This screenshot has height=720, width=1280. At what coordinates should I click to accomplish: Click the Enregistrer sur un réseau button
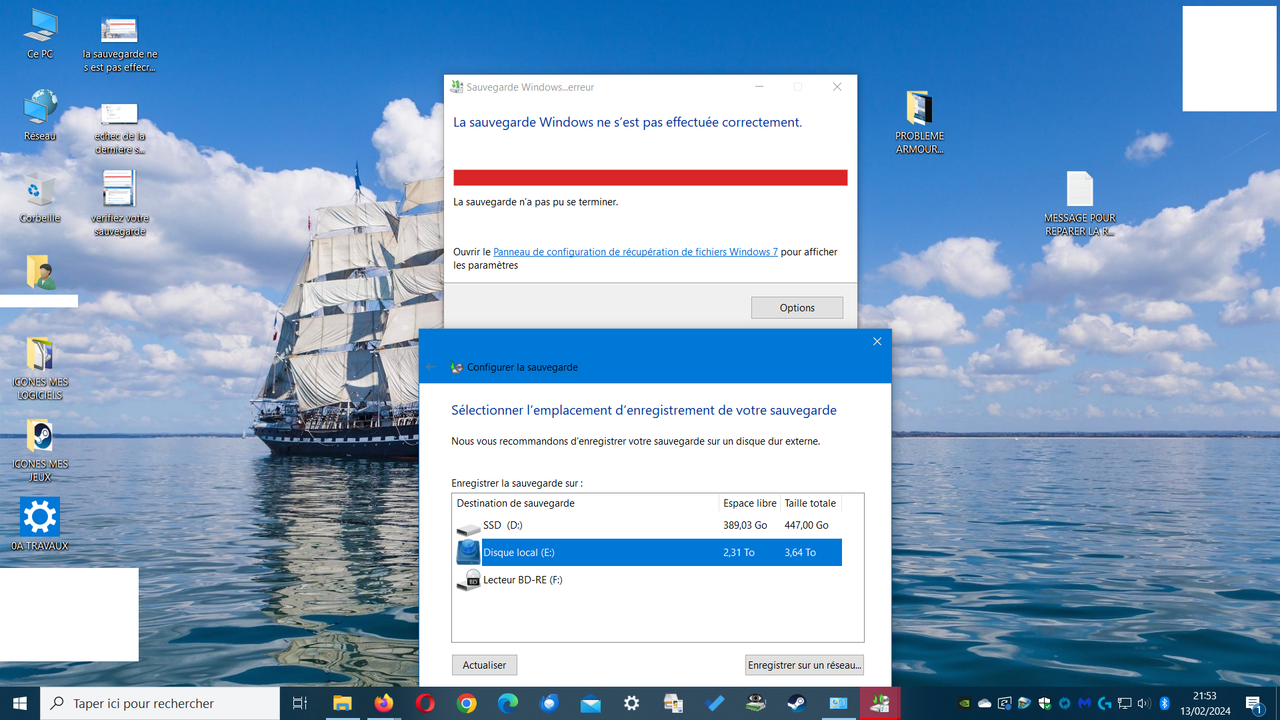804,664
